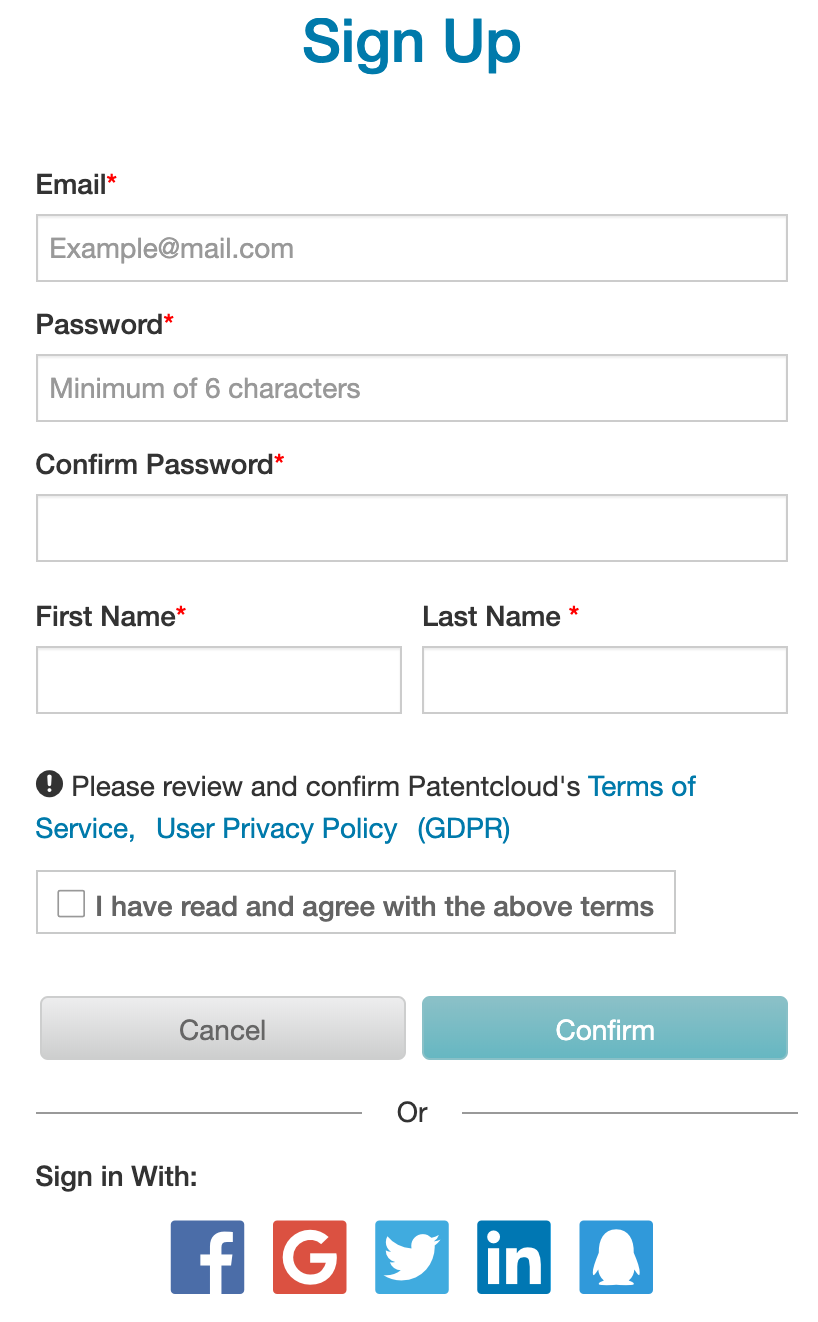Open the GDPR link
The image size is (818, 1322).
[x=464, y=829]
